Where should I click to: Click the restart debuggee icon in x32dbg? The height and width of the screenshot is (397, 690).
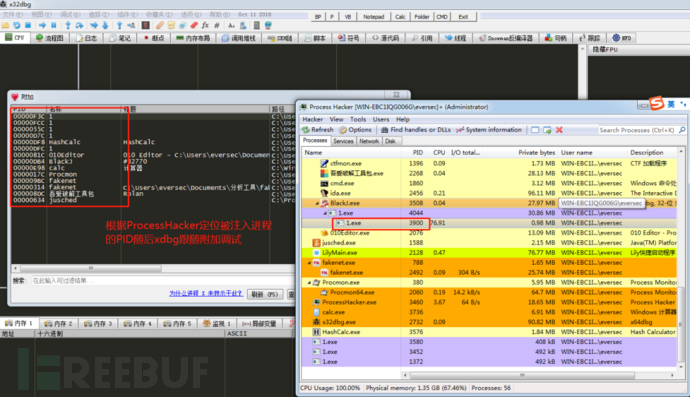17,26
